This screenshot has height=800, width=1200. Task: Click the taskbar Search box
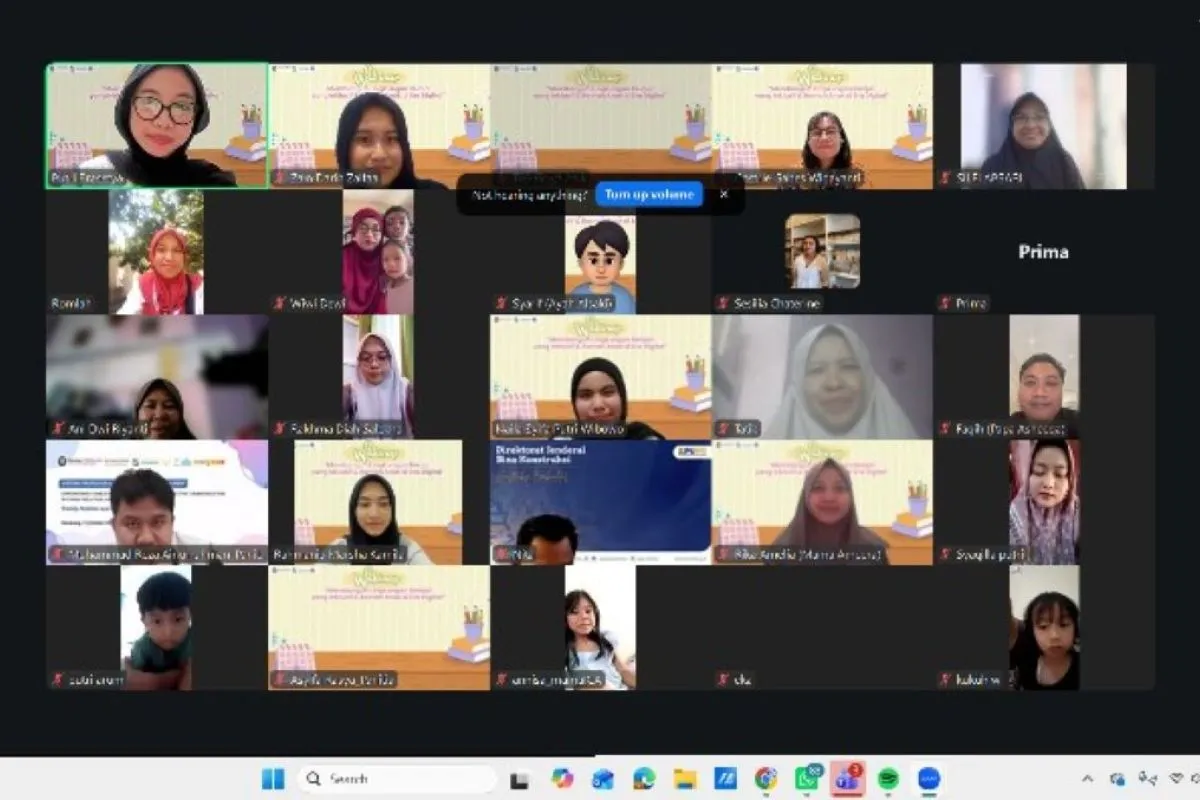(397, 779)
